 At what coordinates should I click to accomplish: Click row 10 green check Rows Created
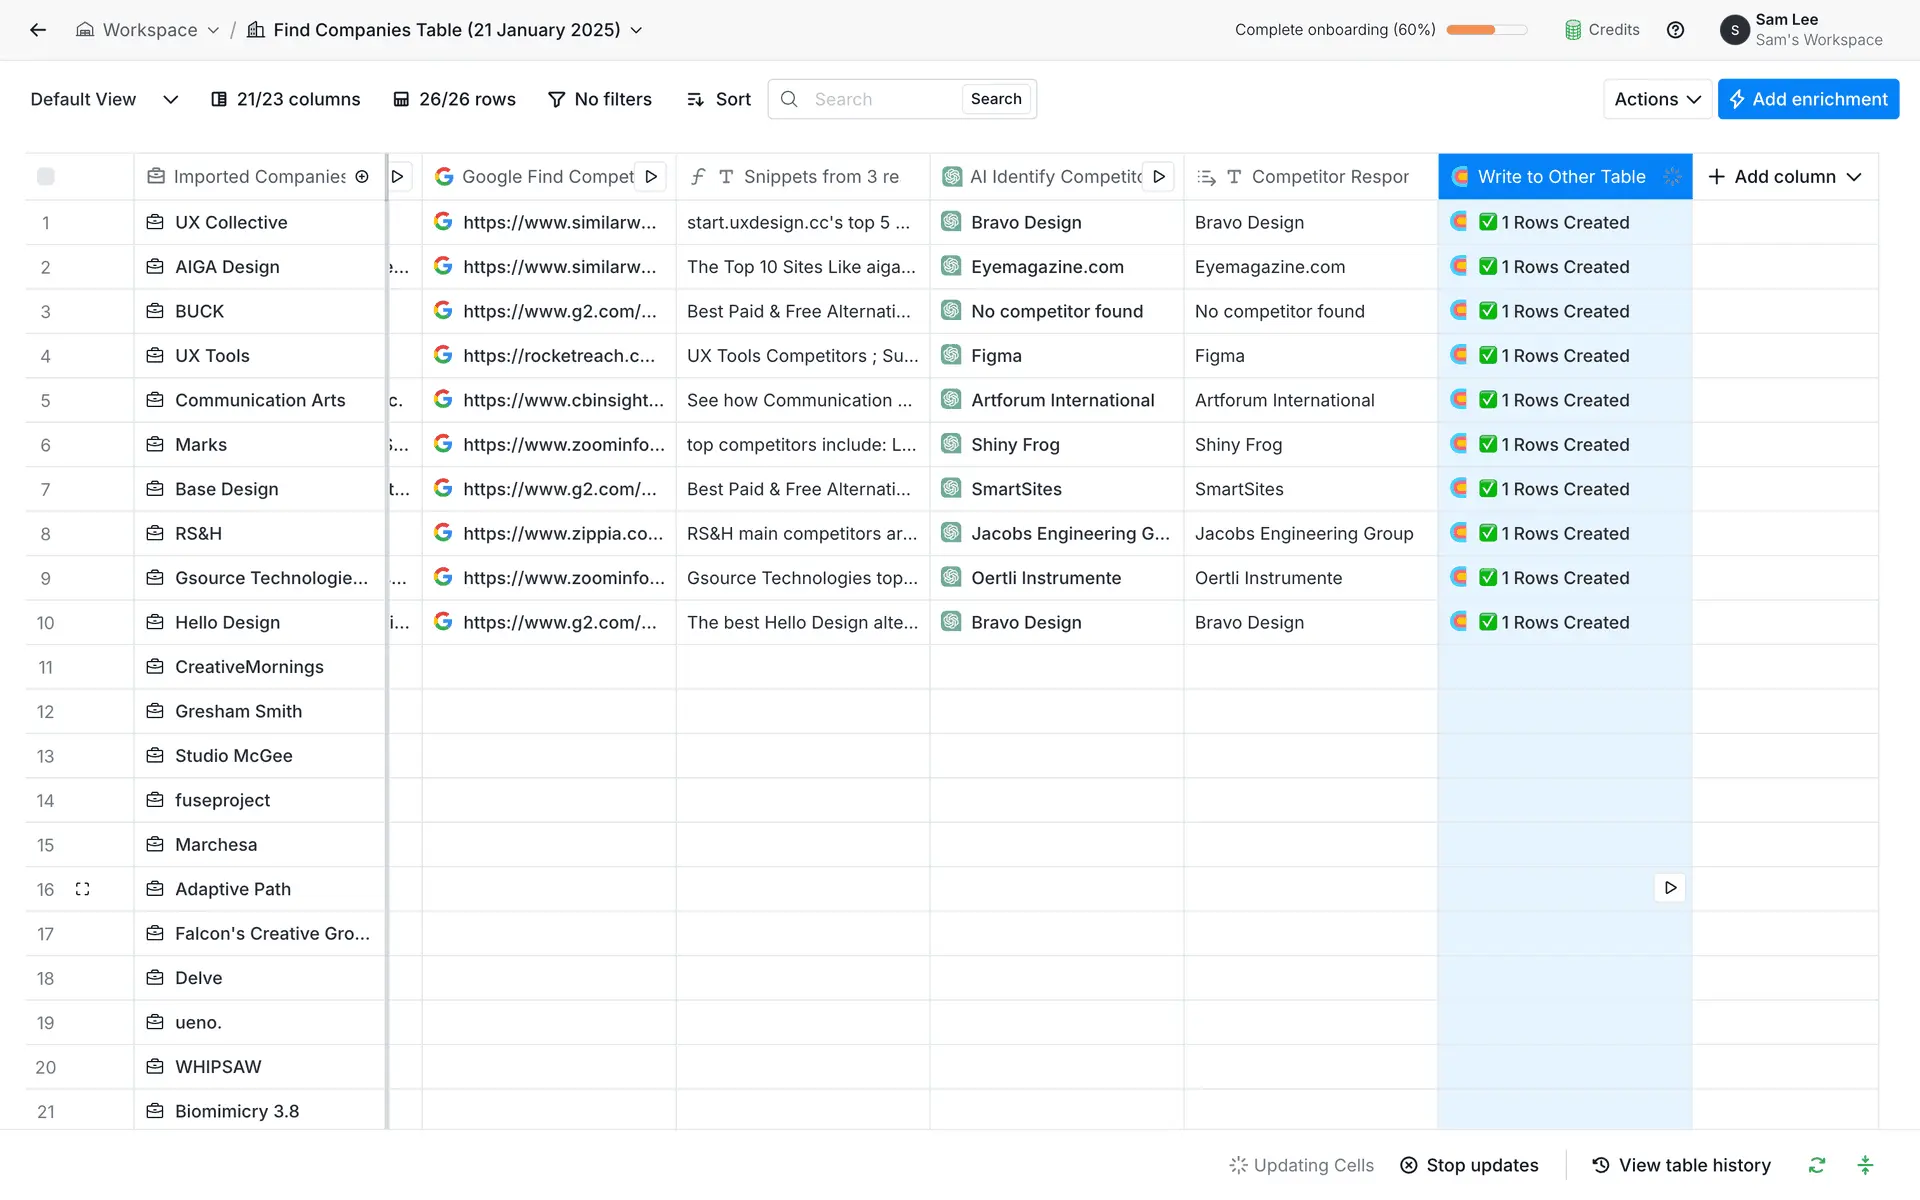(1488, 622)
